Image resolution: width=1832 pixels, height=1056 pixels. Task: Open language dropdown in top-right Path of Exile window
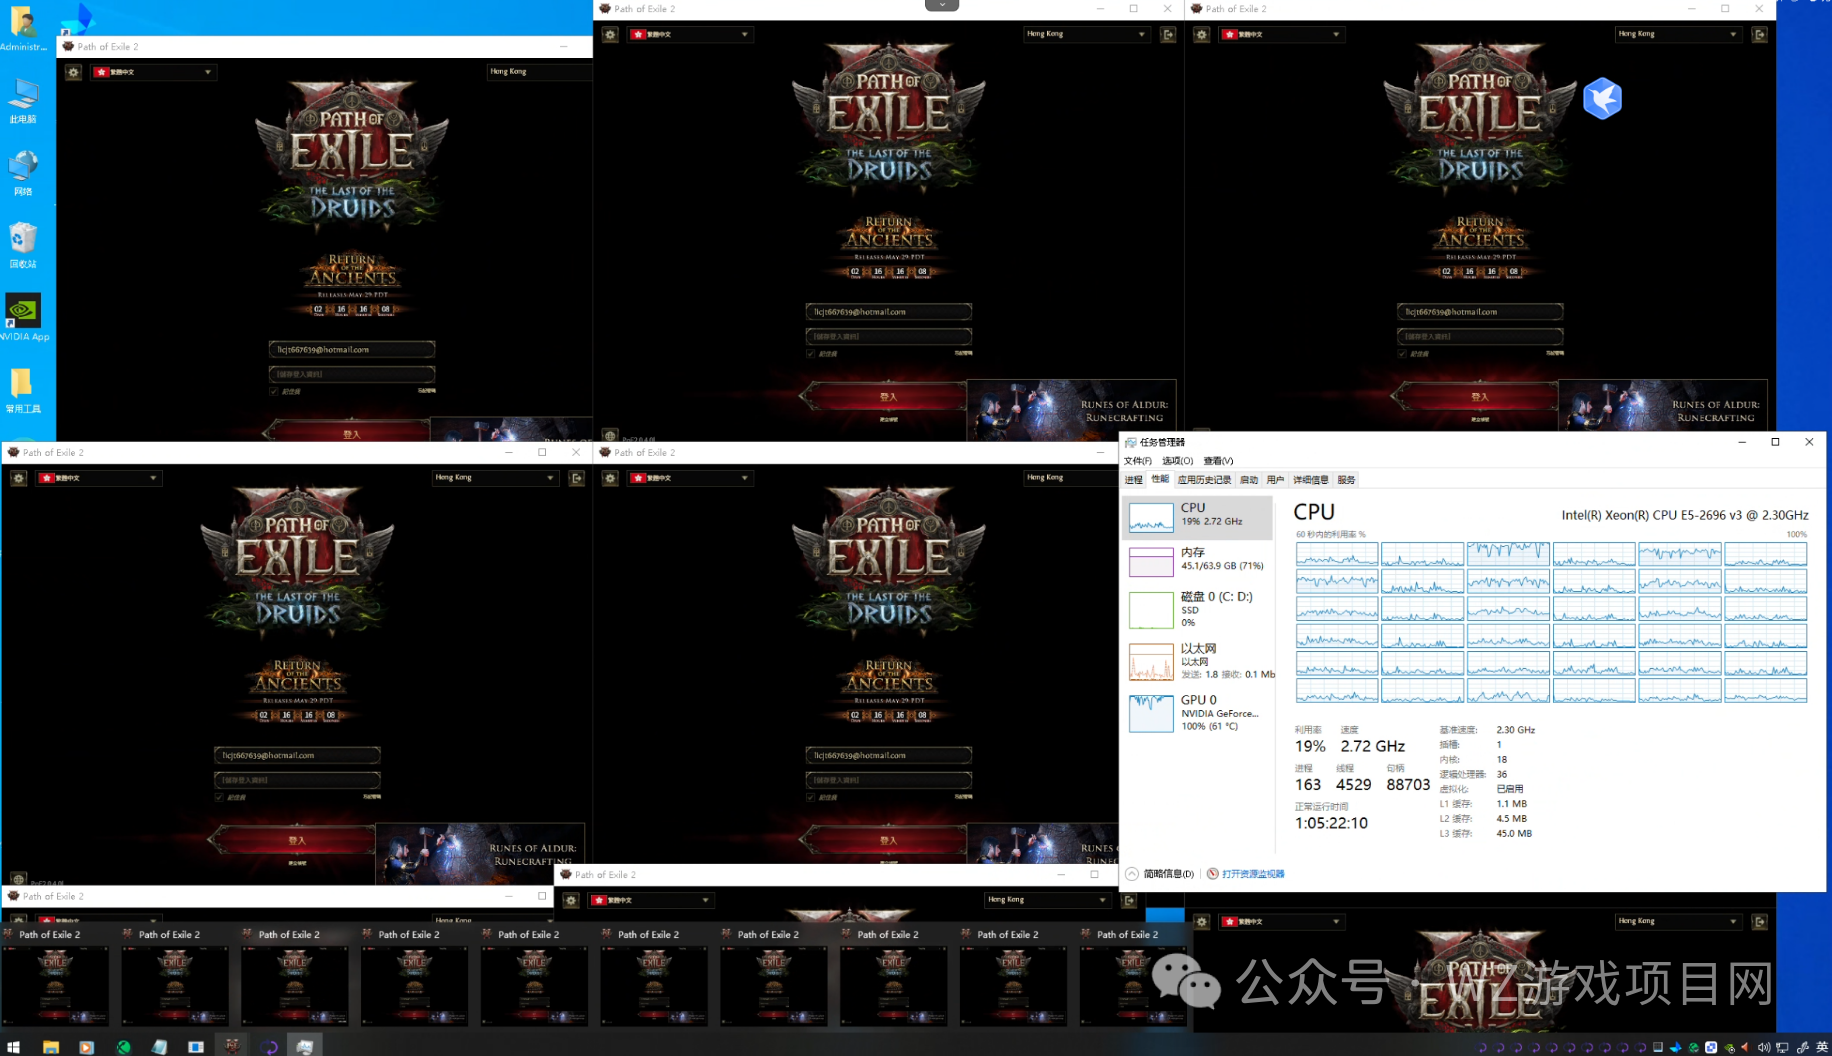[1281, 34]
